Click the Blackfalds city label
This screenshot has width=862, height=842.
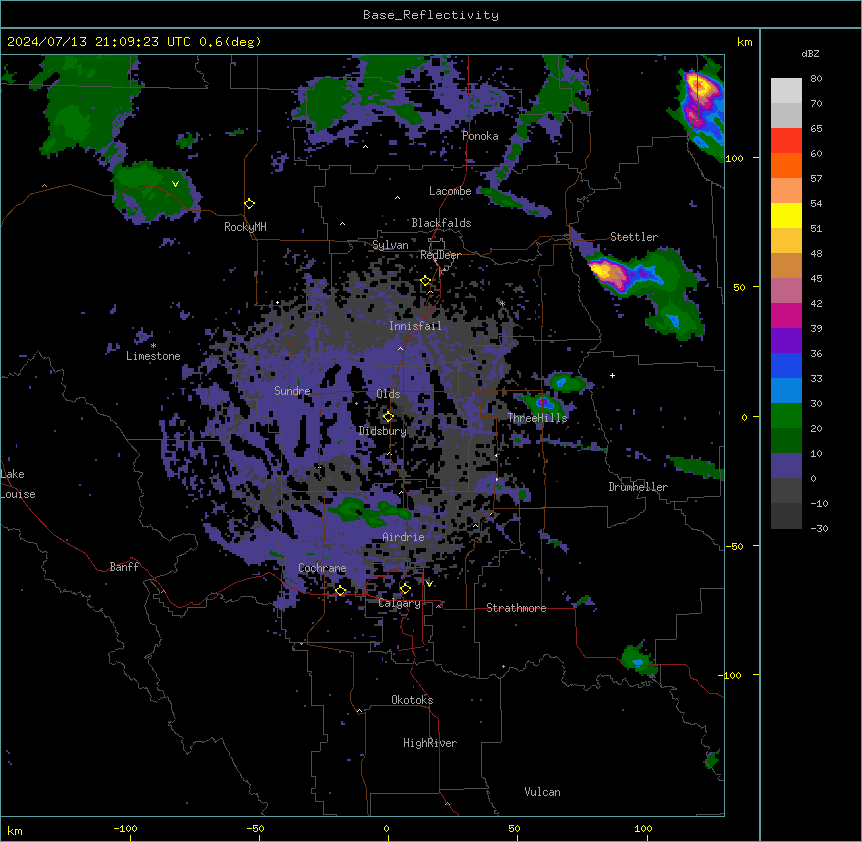tap(441, 223)
